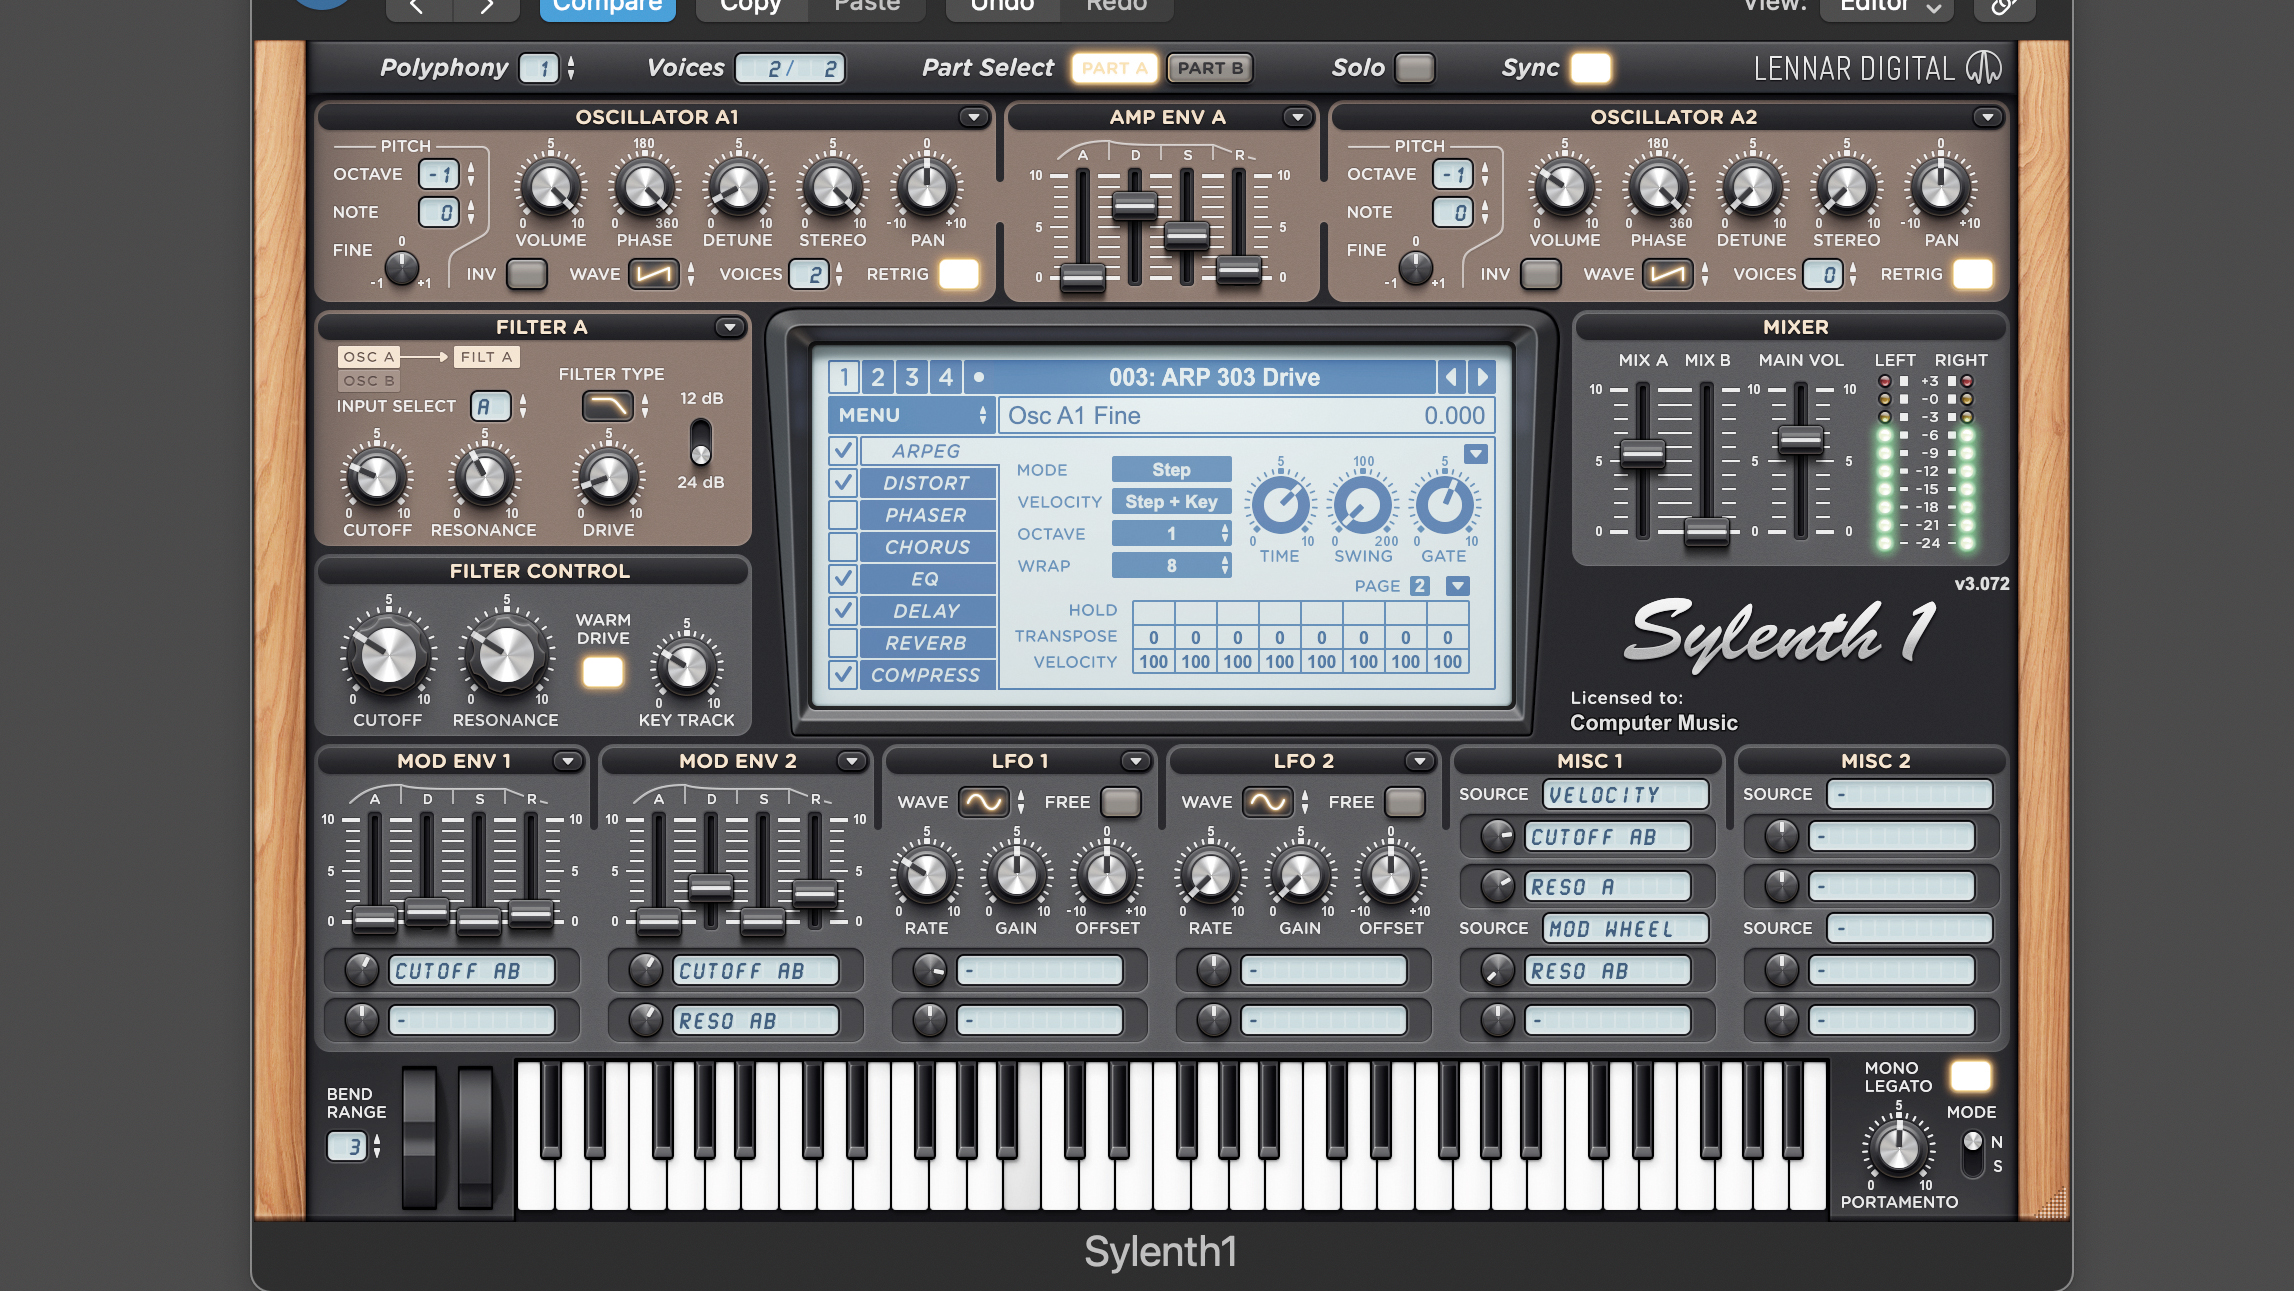Image resolution: width=2294 pixels, height=1291 pixels.
Task: Click the Oscillator A1 Pan knob
Action: coord(927,188)
